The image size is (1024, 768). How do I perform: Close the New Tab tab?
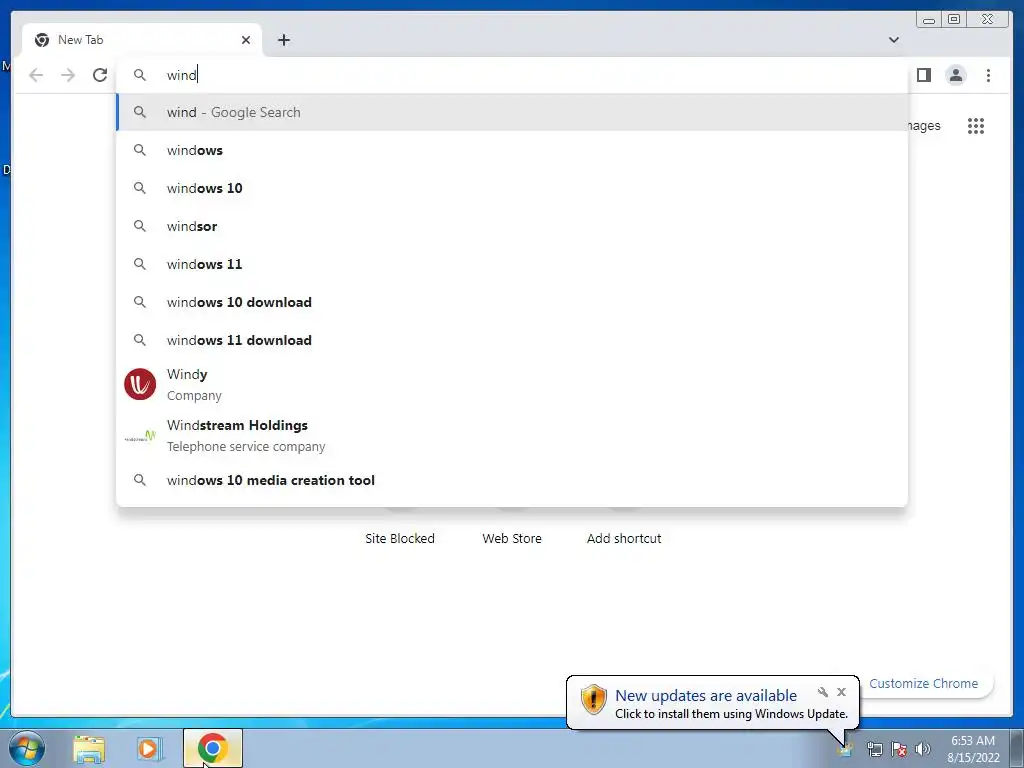(246, 40)
